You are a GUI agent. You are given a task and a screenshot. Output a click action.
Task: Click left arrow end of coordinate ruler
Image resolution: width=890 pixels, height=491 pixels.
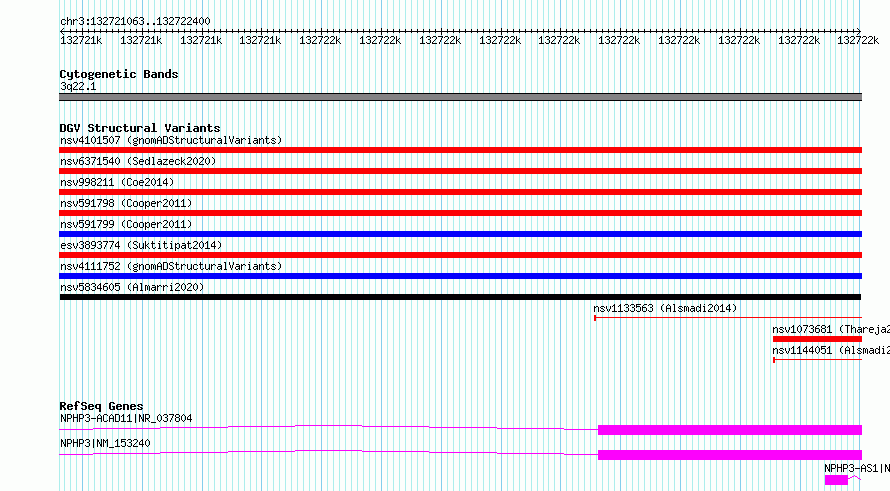coord(62,31)
